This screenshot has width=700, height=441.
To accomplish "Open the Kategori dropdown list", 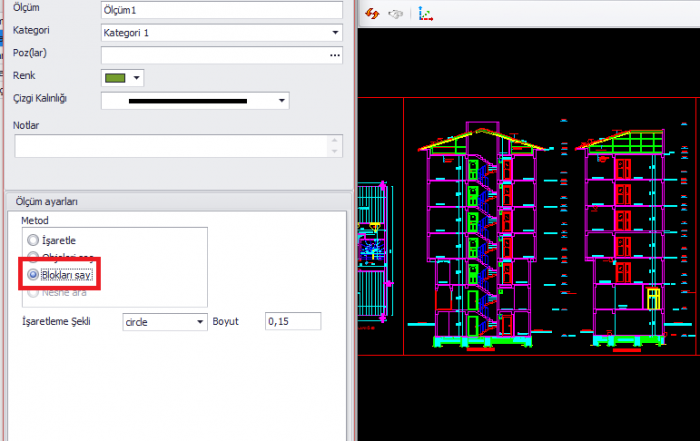I will coord(335,32).
